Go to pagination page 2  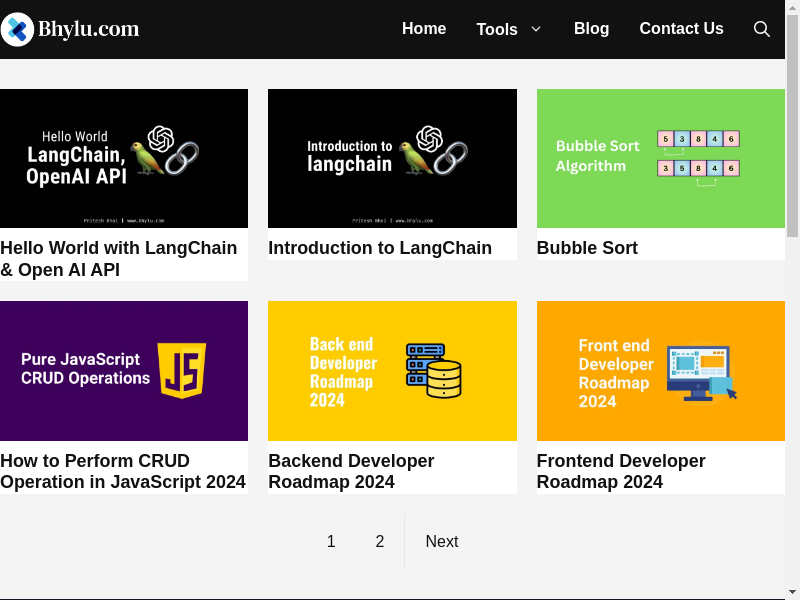click(x=380, y=541)
